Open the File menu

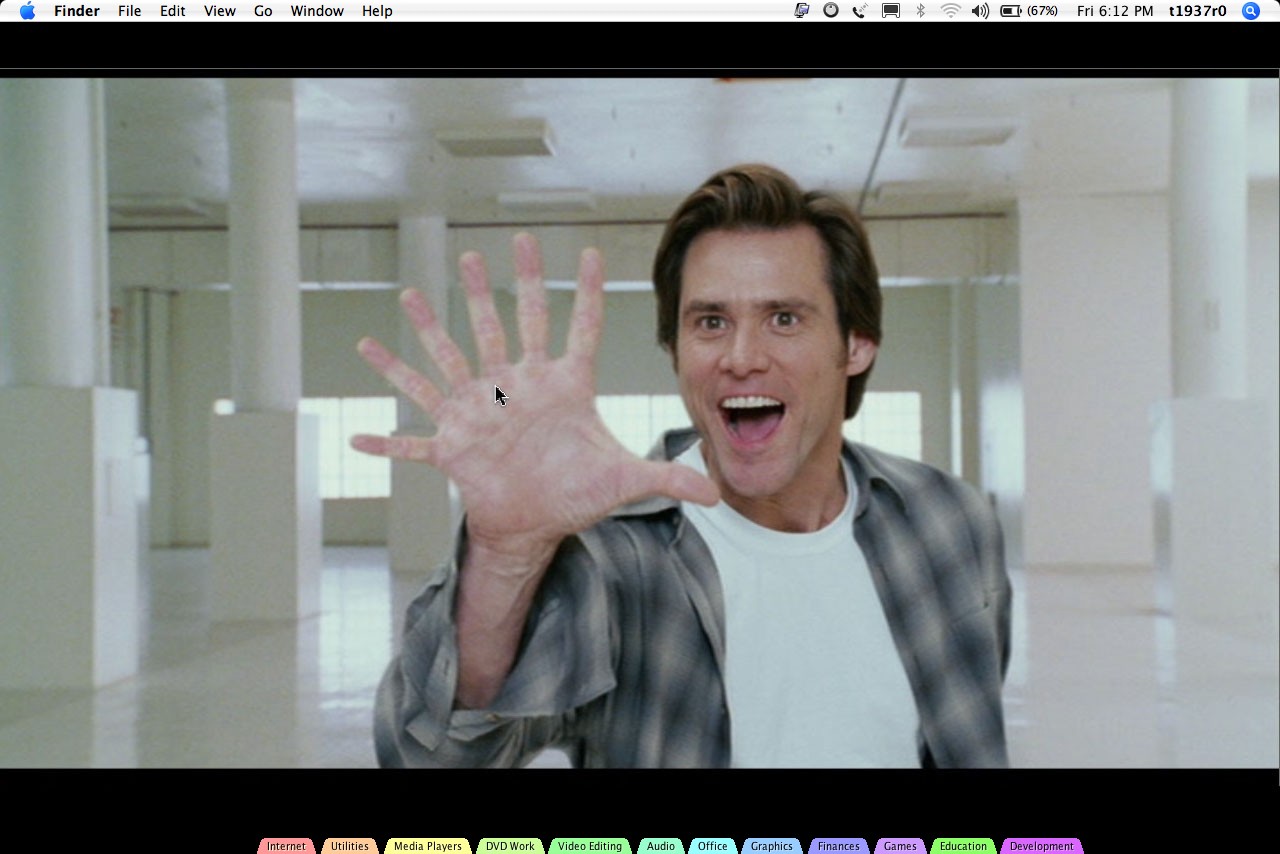(129, 11)
